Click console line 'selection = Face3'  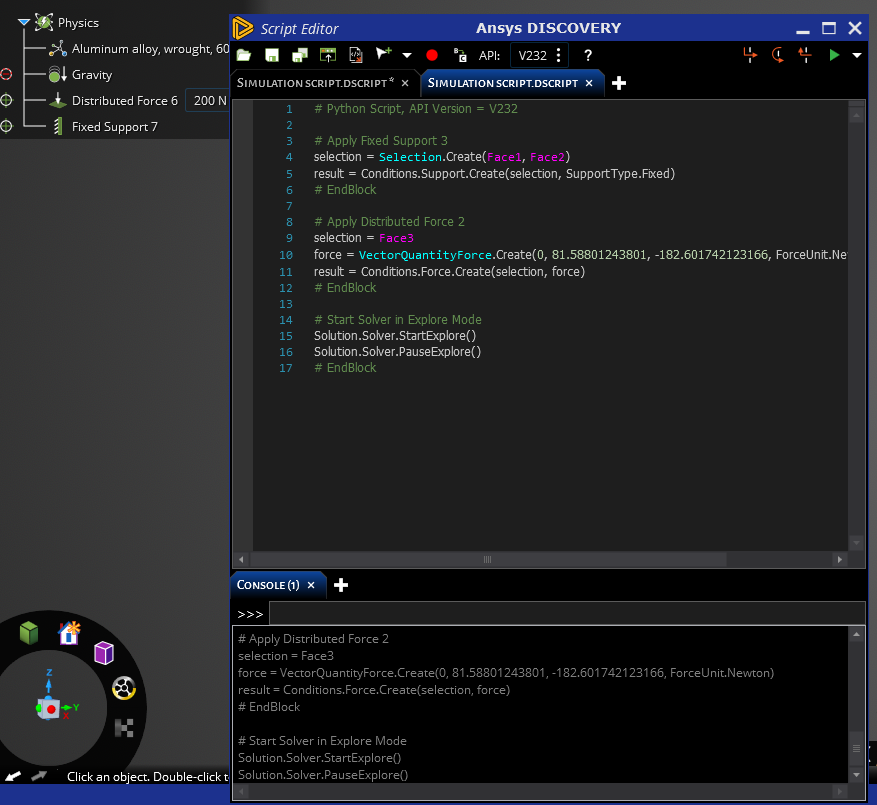[286, 656]
